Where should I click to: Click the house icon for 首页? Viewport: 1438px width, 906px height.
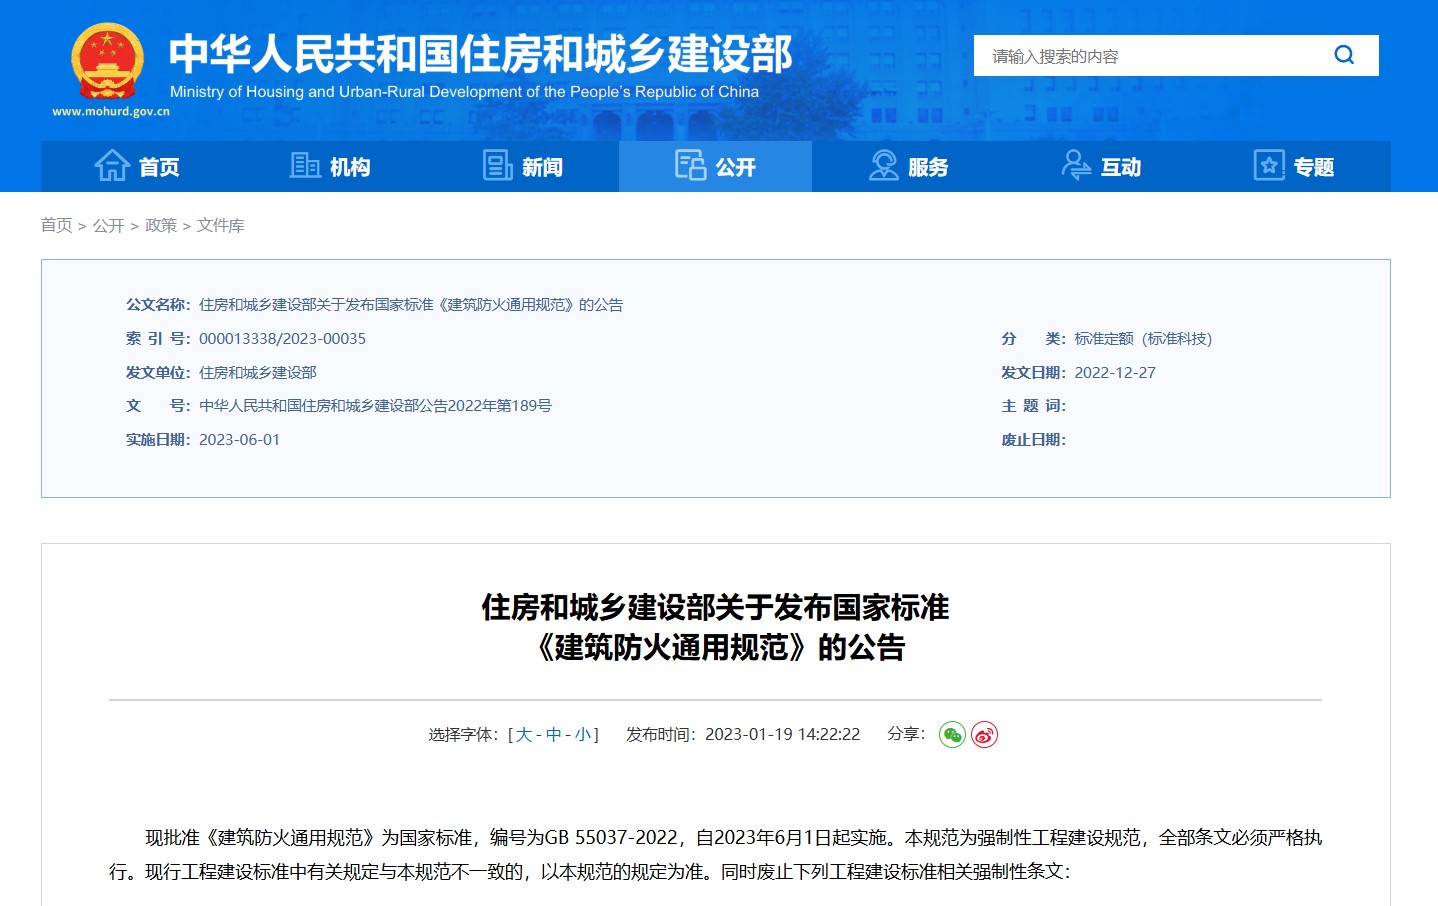[112, 166]
